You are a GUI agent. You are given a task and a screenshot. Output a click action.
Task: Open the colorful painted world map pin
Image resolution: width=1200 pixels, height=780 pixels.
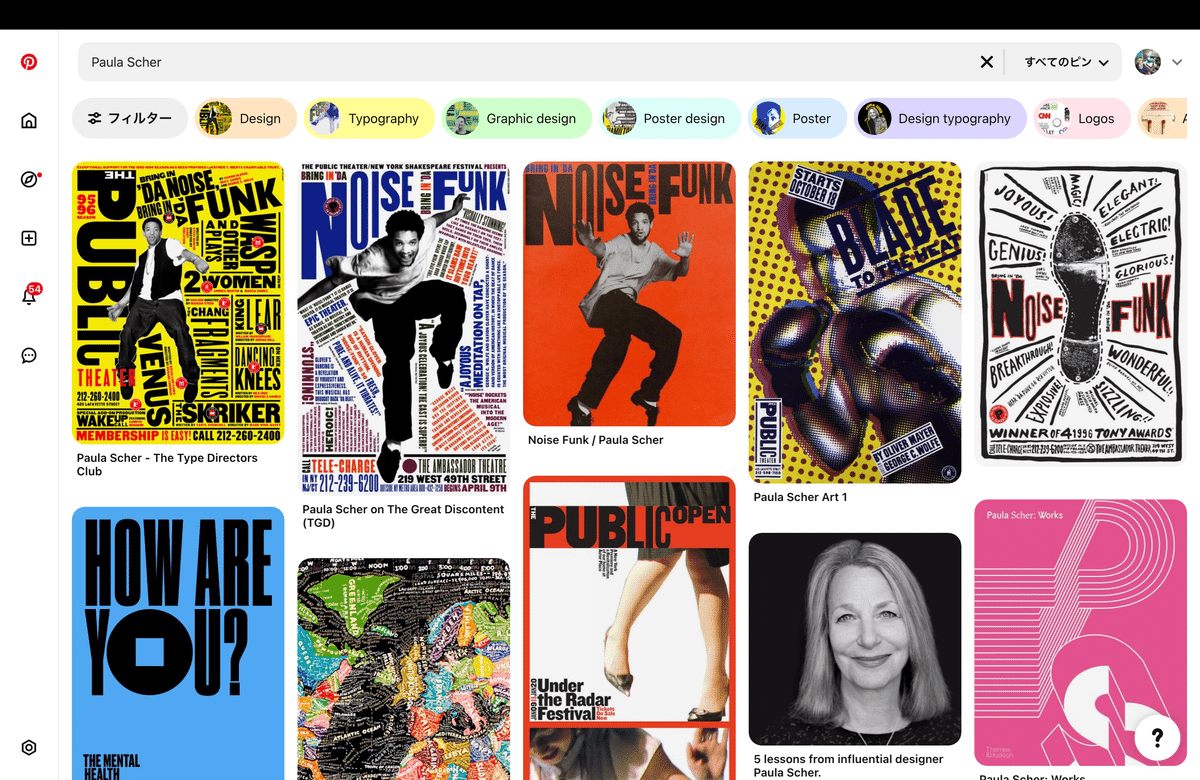pos(404,669)
